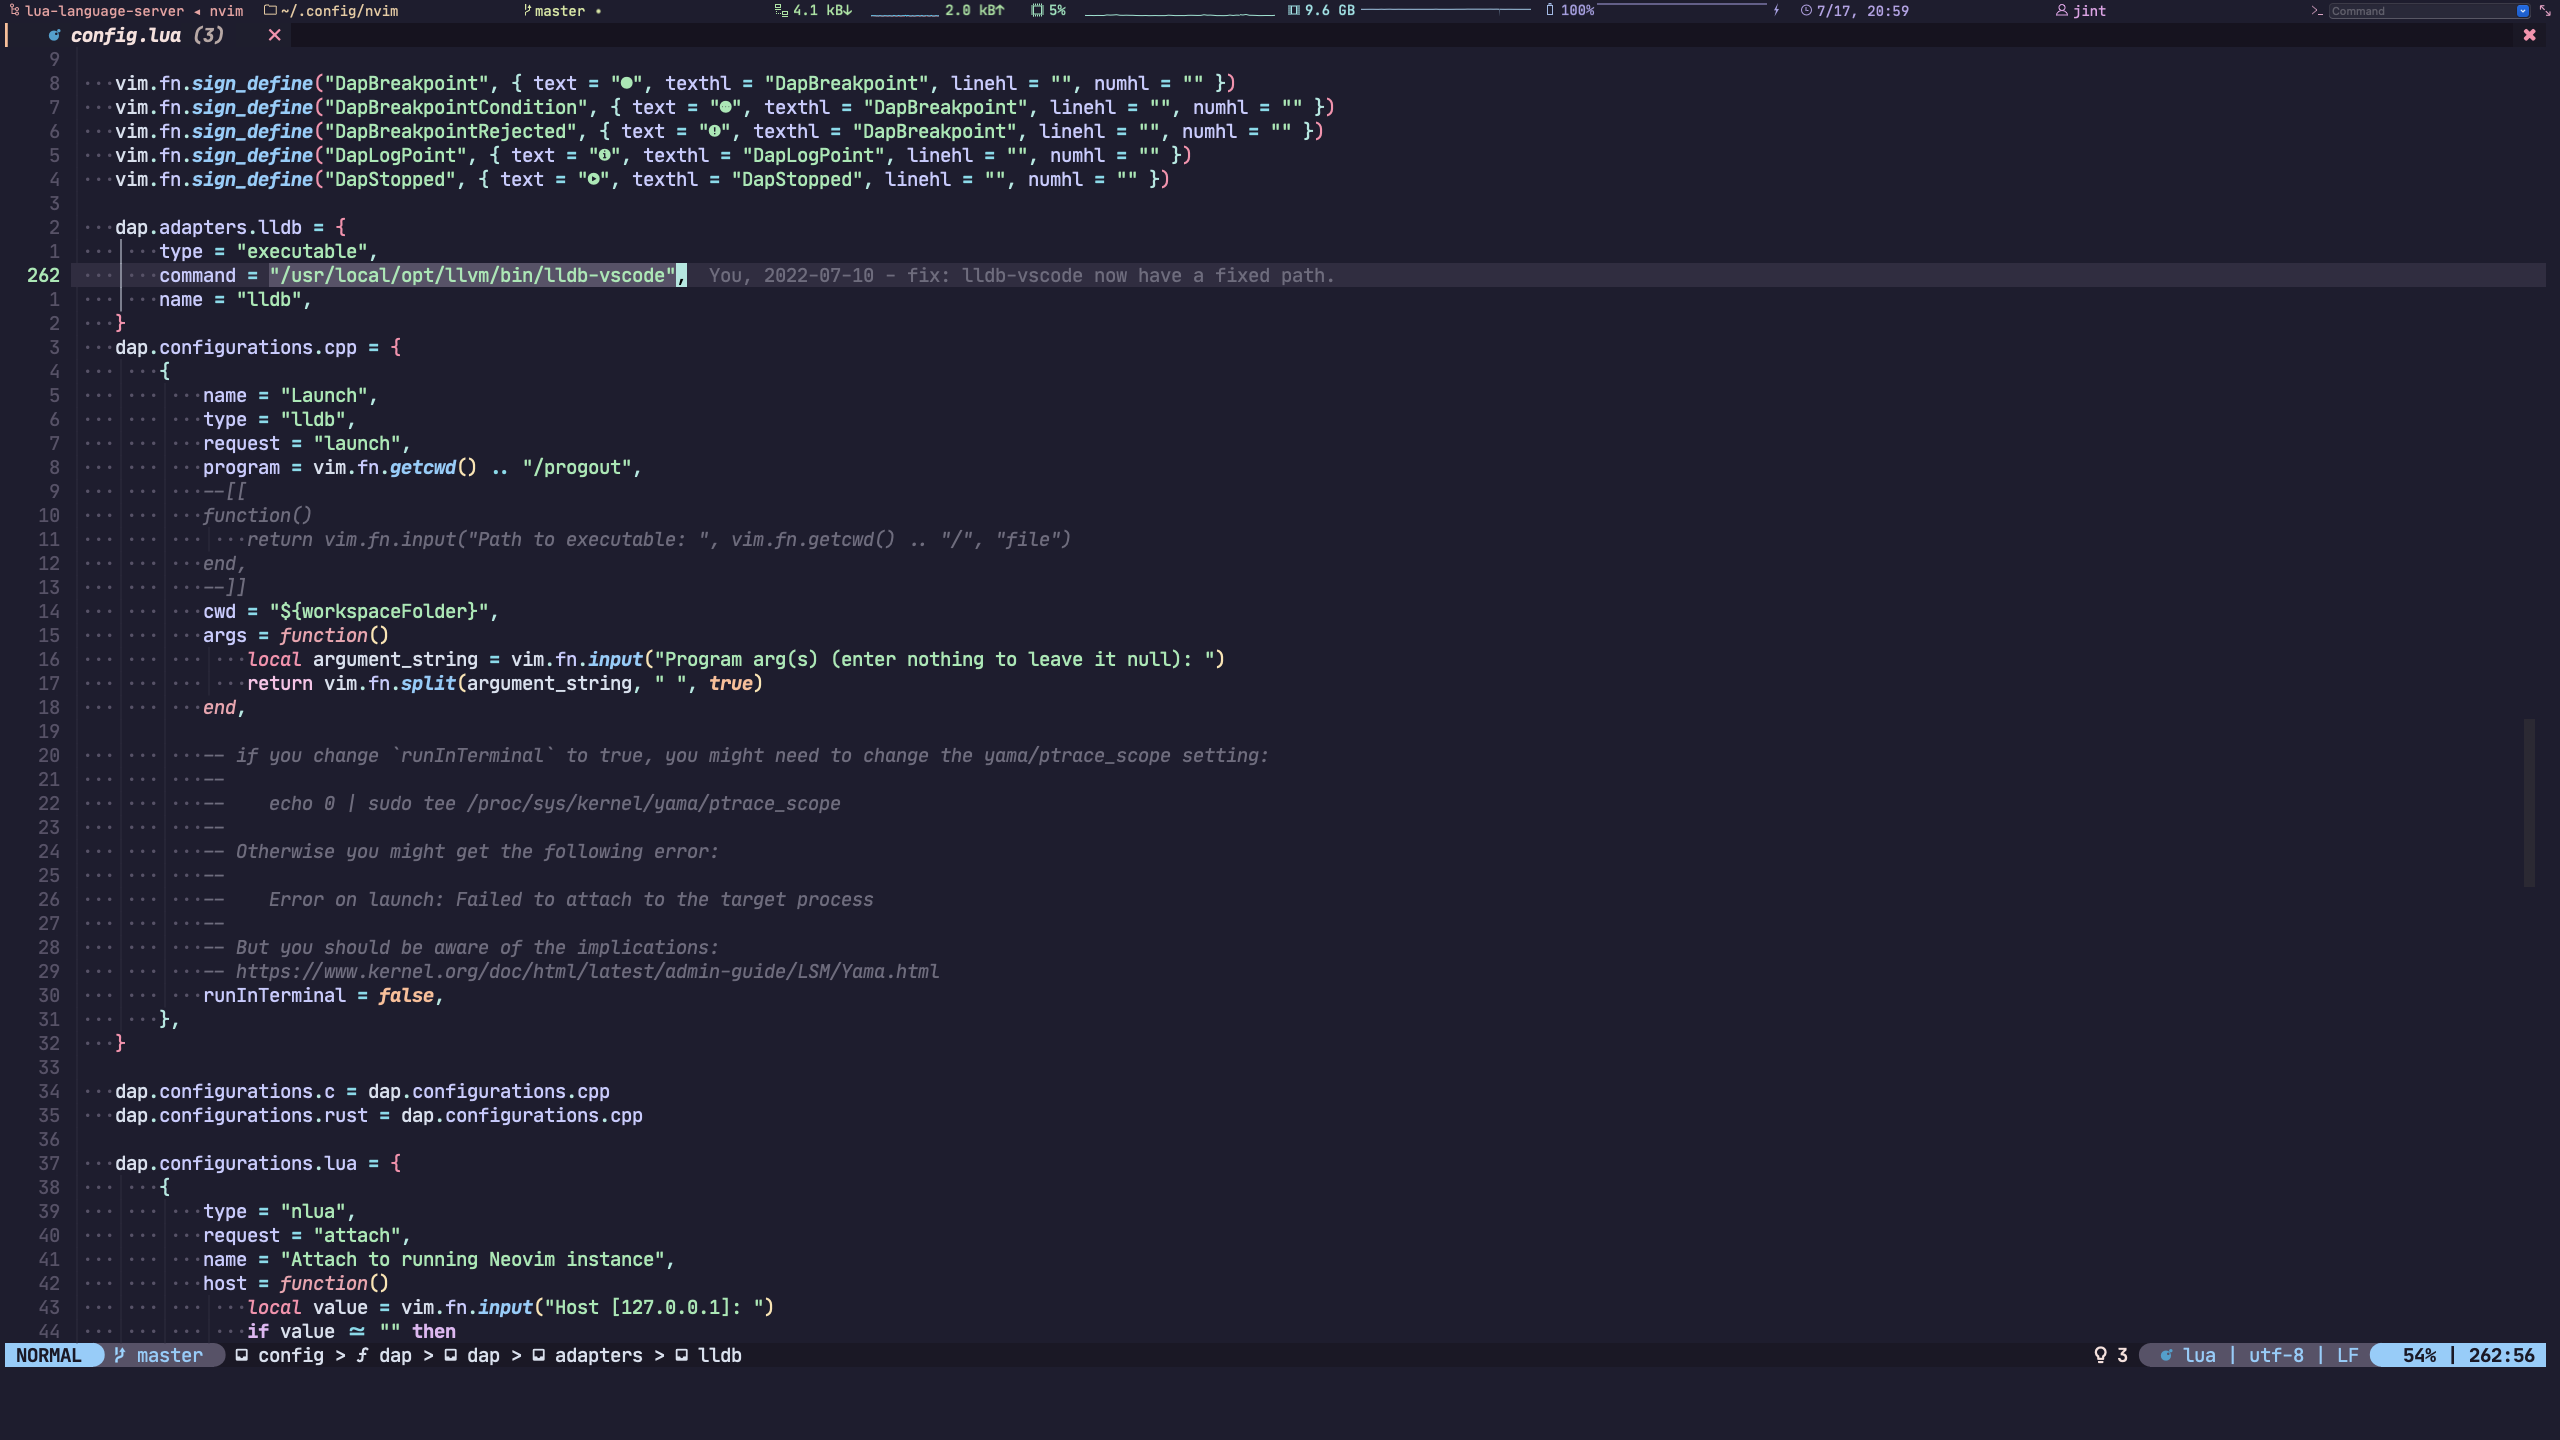Click the folder icon beside ~/.config/nvim
The image size is (2560, 1440).
point(270,11)
